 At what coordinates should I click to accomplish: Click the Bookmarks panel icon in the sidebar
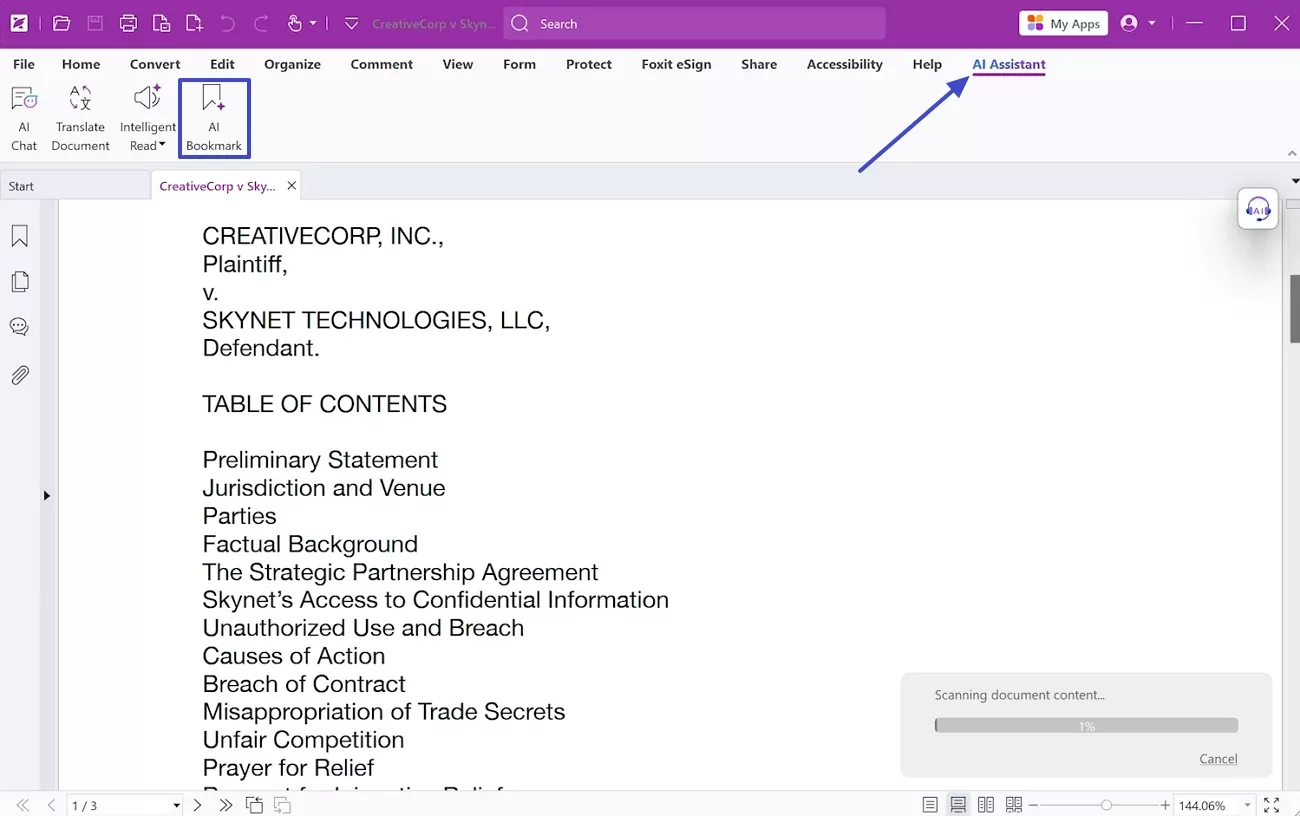click(x=19, y=235)
